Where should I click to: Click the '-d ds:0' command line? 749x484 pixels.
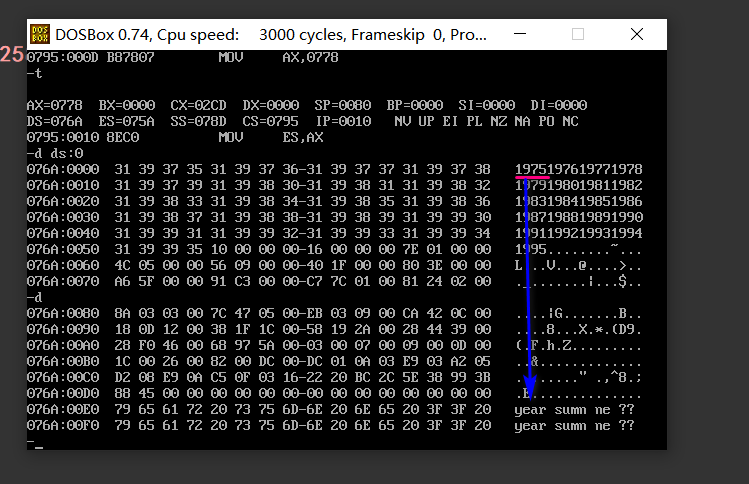pyautogui.click(x=54, y=153)
